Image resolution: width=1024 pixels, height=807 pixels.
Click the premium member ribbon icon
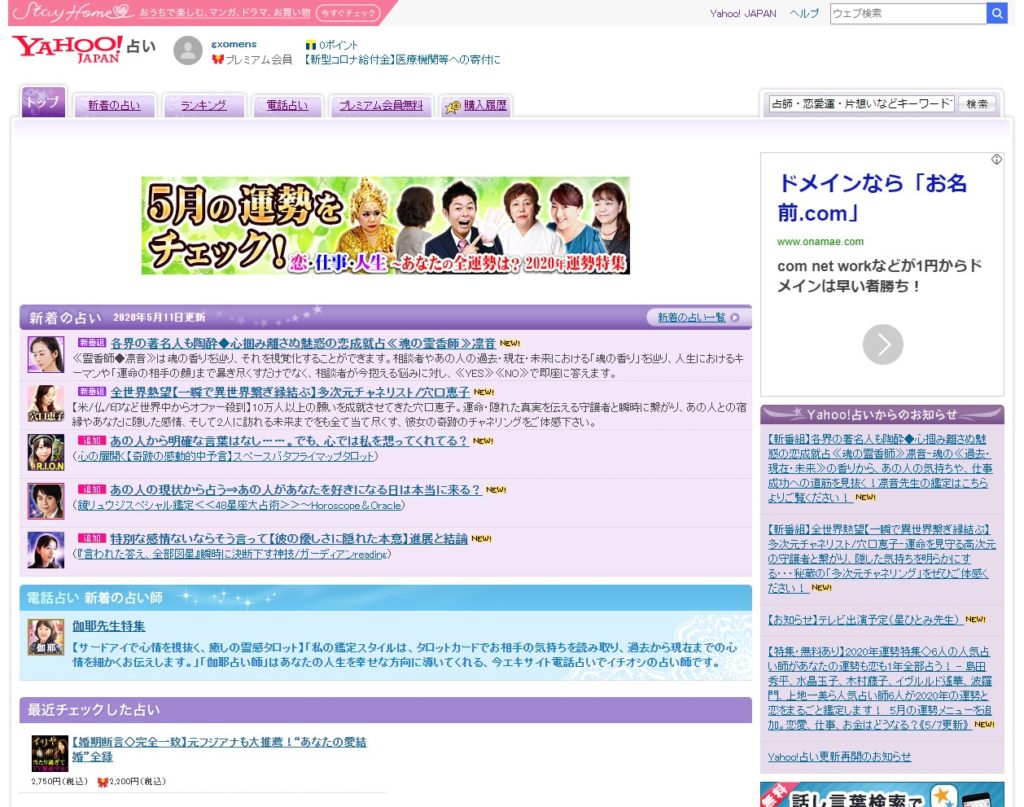[217, 59]
